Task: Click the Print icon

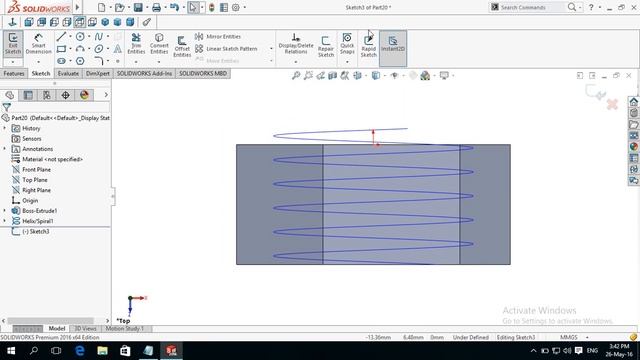Action: point(156,7)
